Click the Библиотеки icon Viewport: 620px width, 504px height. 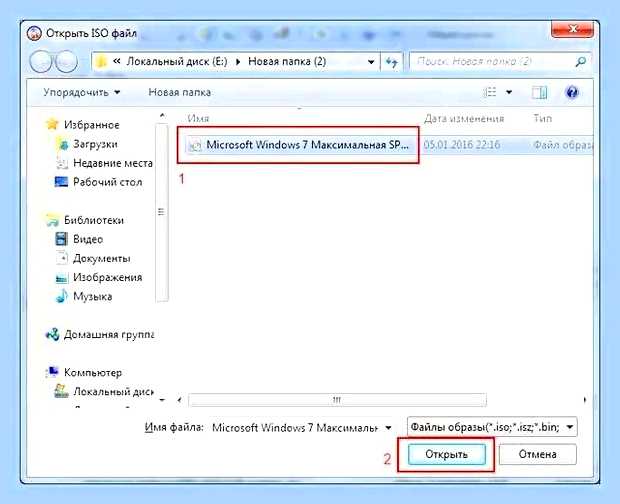point(52,220)
